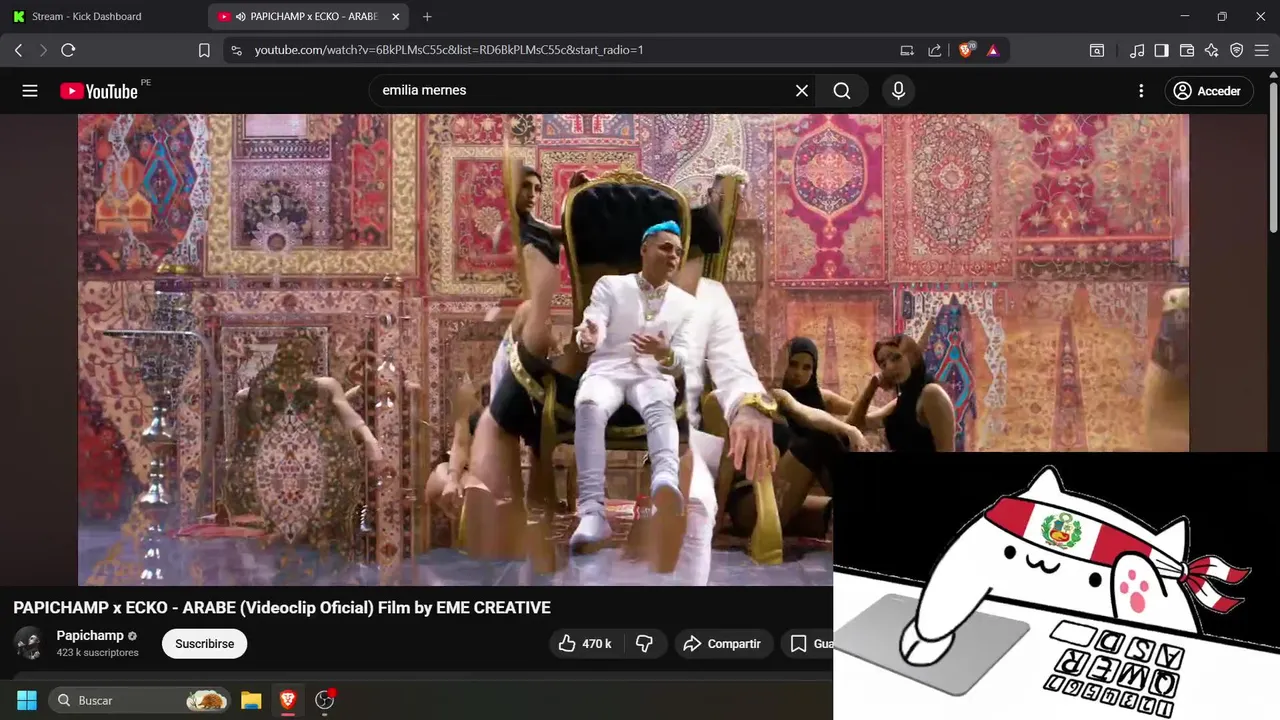
Task: Open the Windows Start menu
Action: tap(27, 700)
